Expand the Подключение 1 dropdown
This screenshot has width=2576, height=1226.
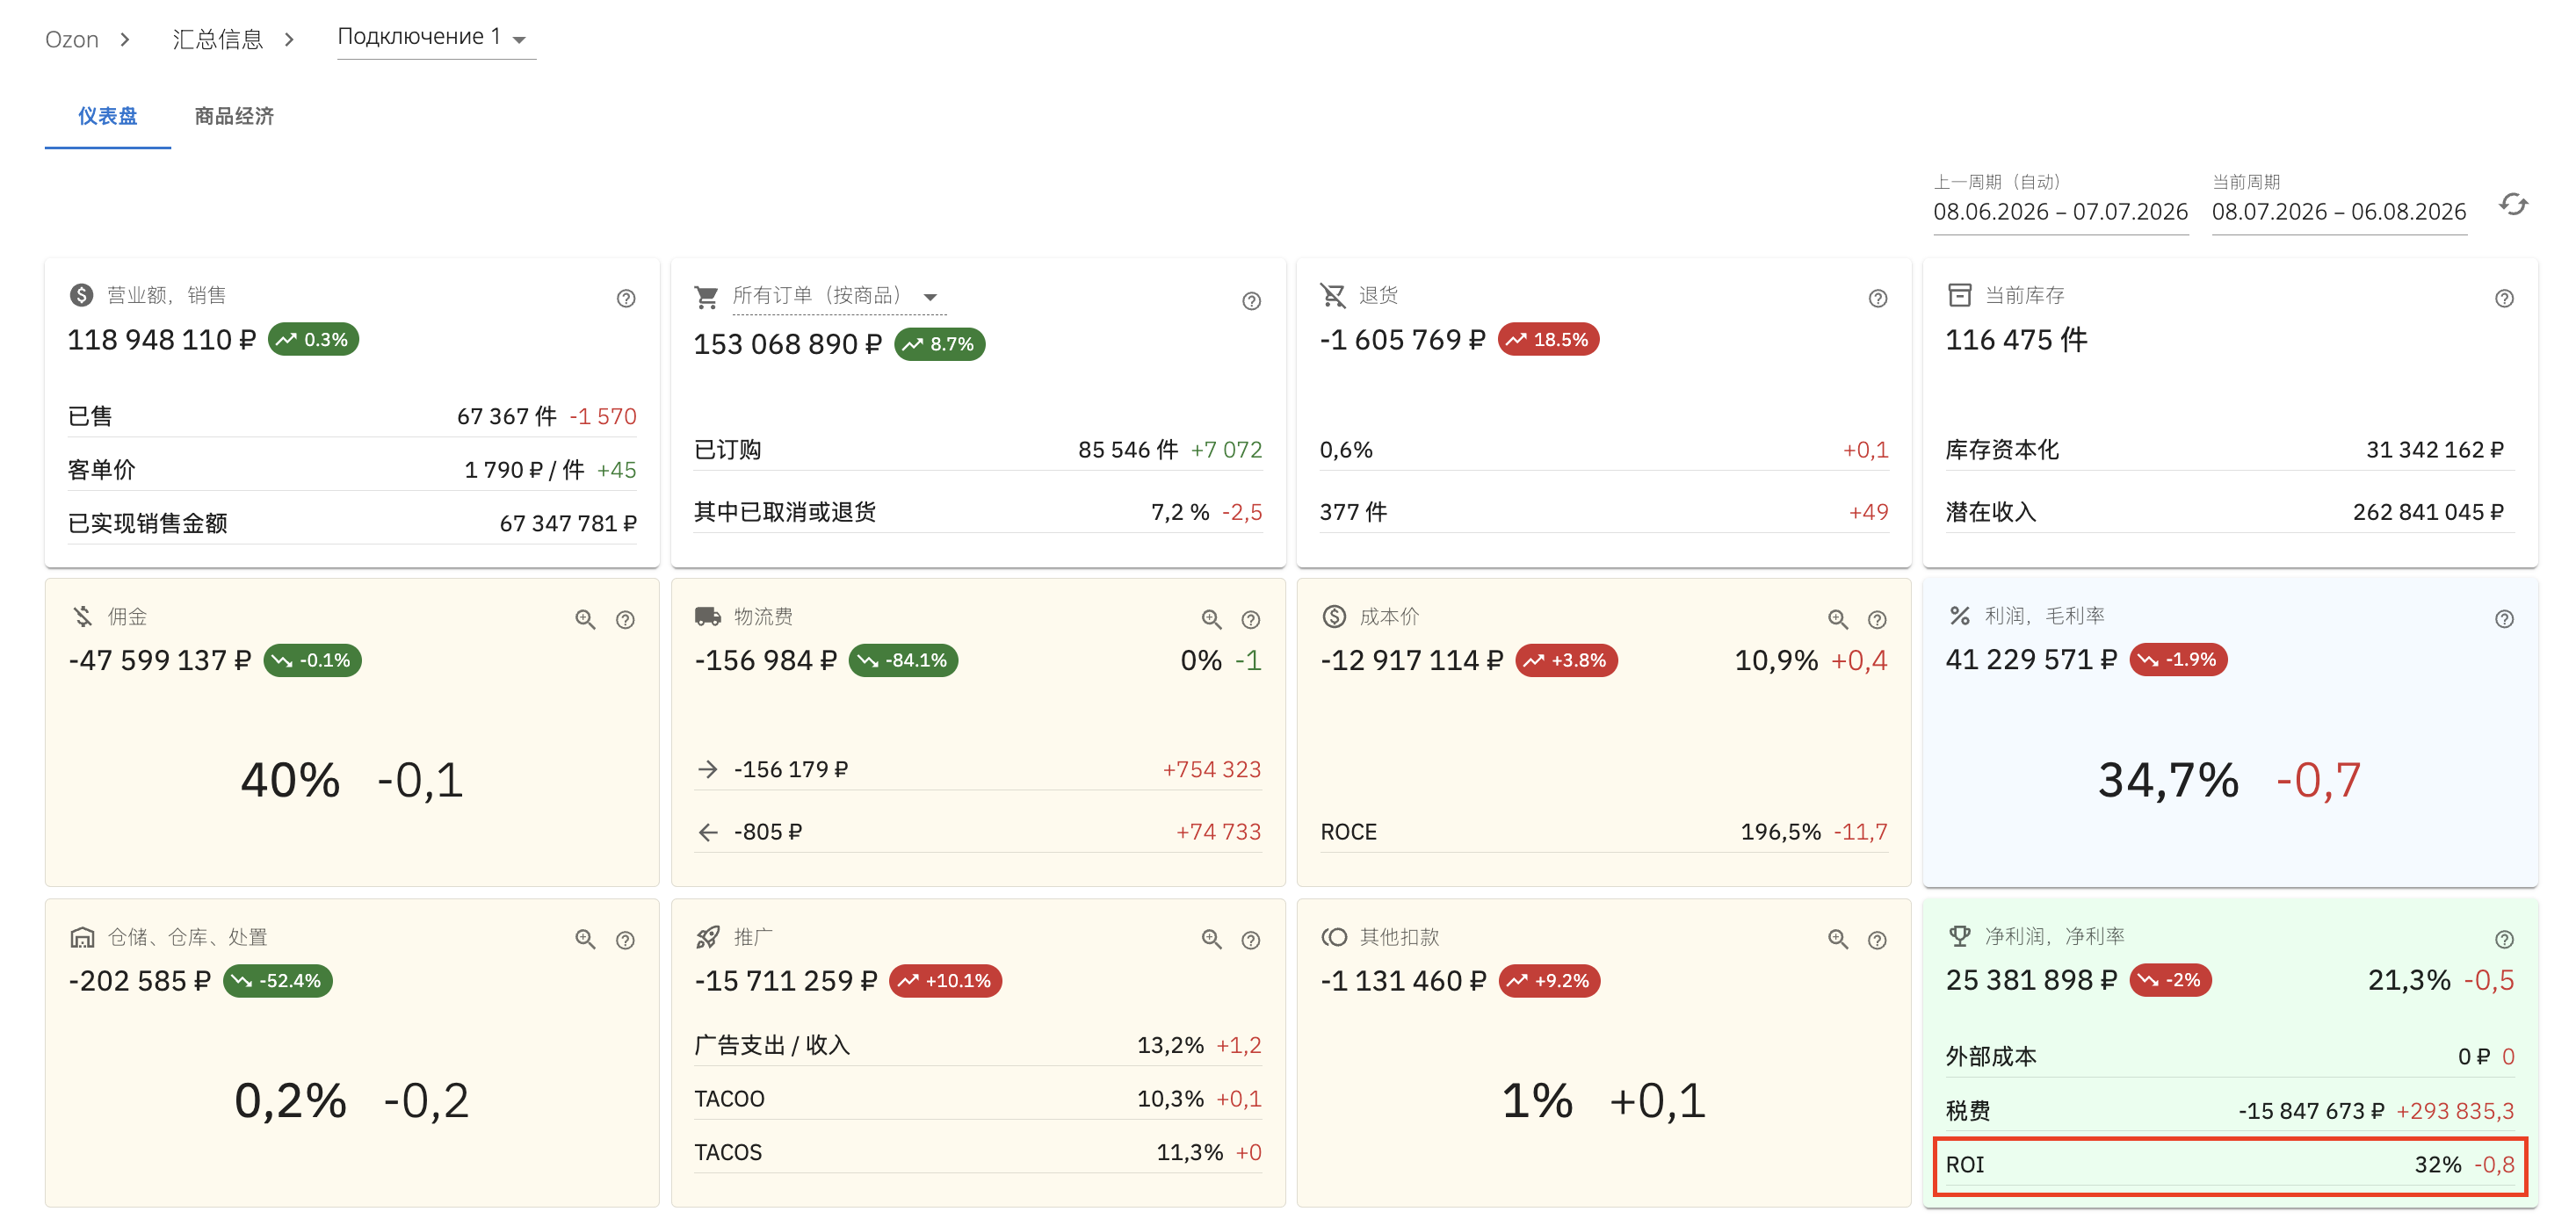(x=436, y=38)
